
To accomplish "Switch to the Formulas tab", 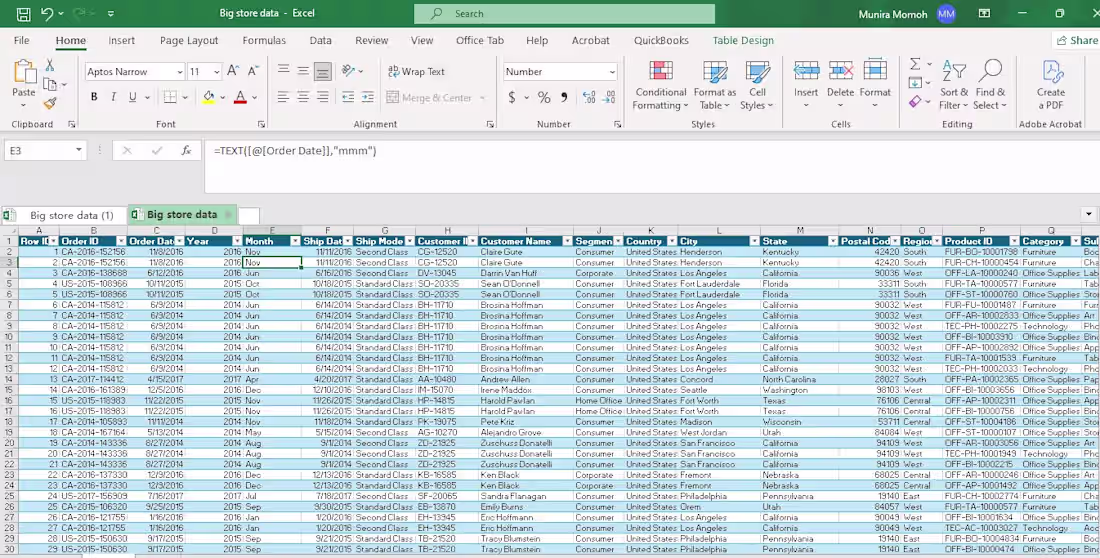I will pos(264,41).
